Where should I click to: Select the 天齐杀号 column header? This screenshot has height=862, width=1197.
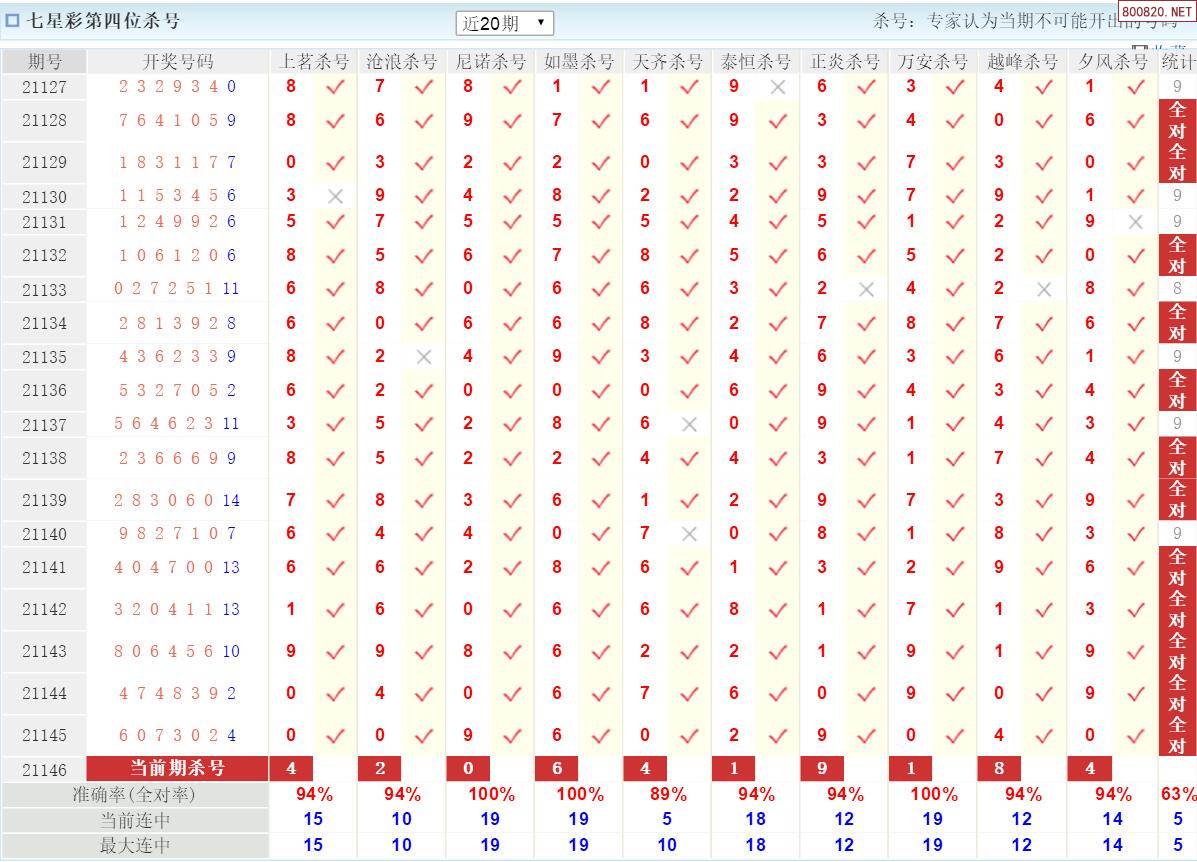coord(667,62)
